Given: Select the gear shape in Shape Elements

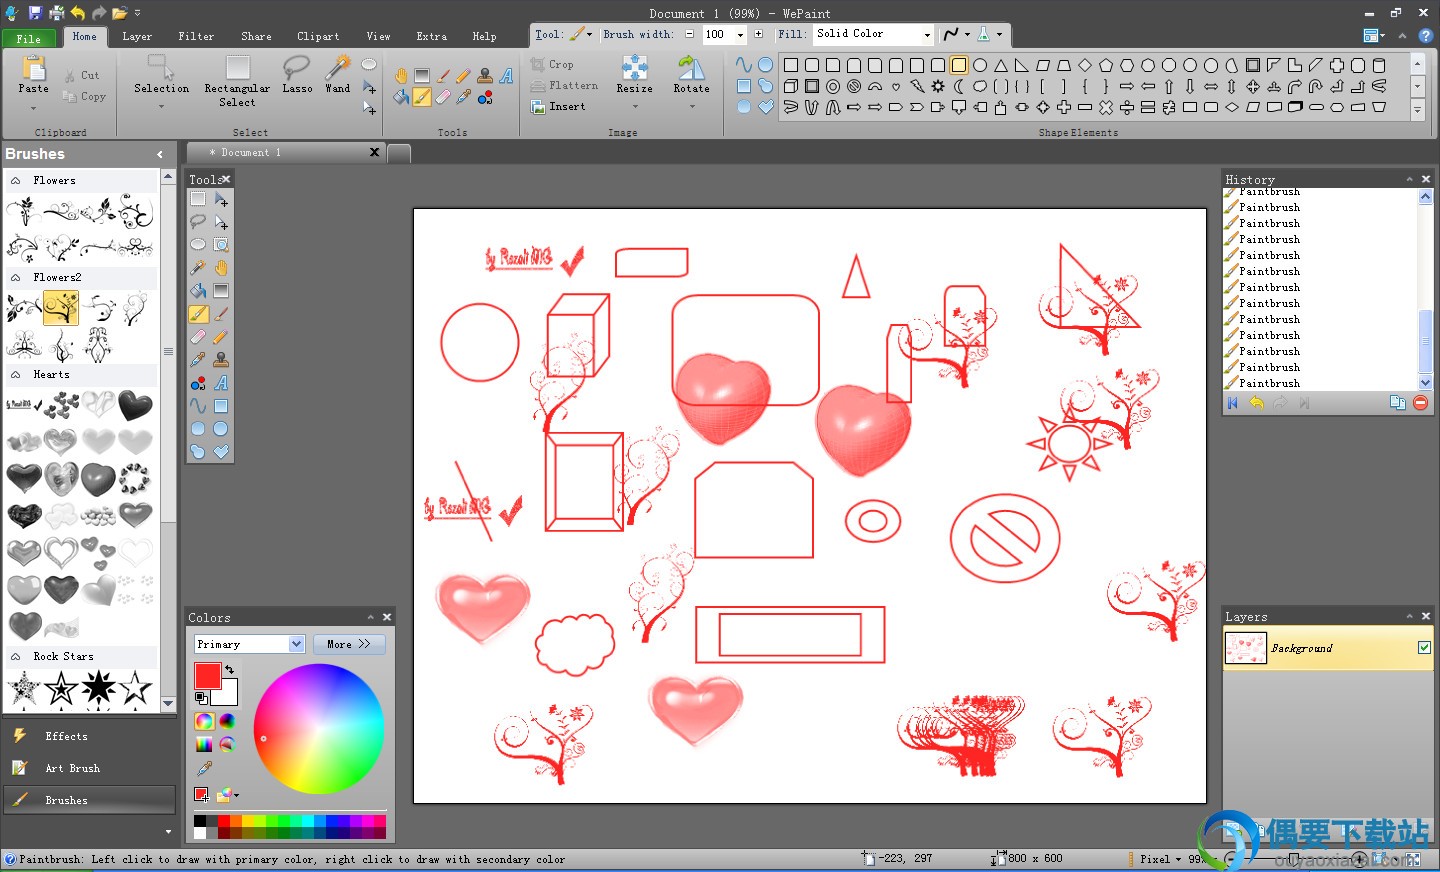Looking at the screenshot, I should click(x=938, y=86).
